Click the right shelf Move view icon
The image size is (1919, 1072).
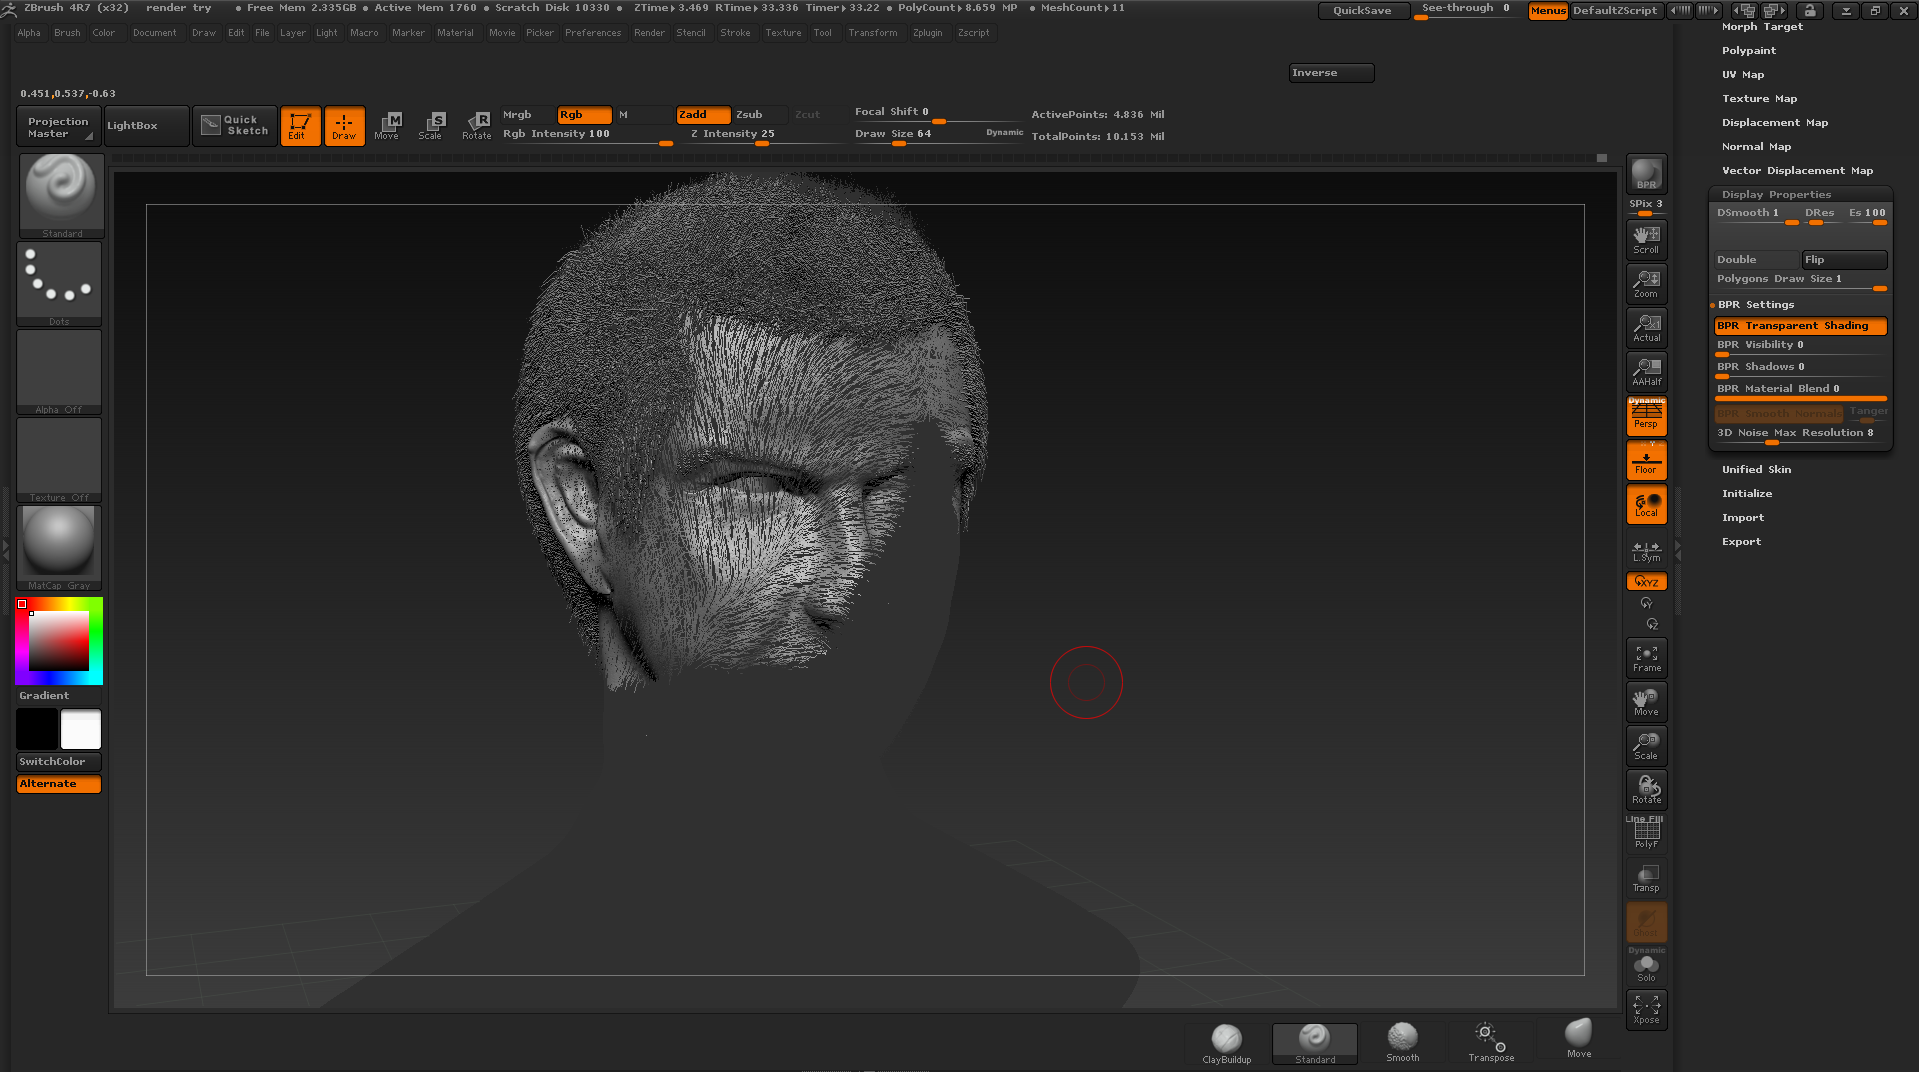1646,702
